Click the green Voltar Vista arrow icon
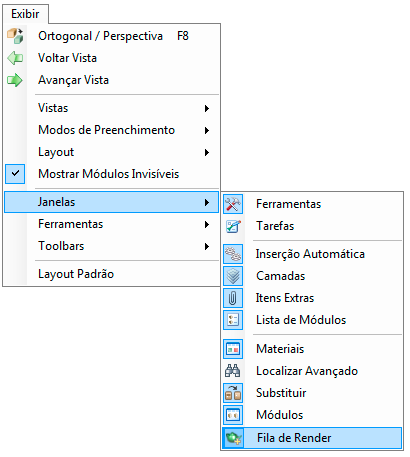410x457 pixels. point(15,58)
